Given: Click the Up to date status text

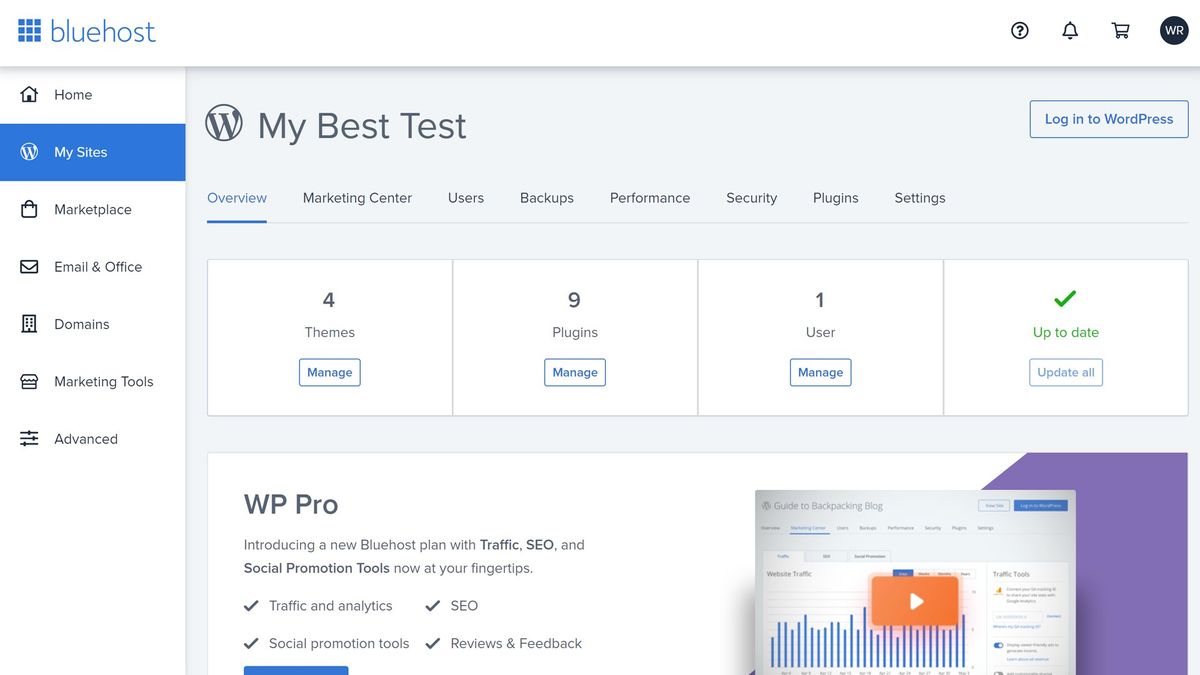Looking at the screenshot, I should [x=1066, y=332].
